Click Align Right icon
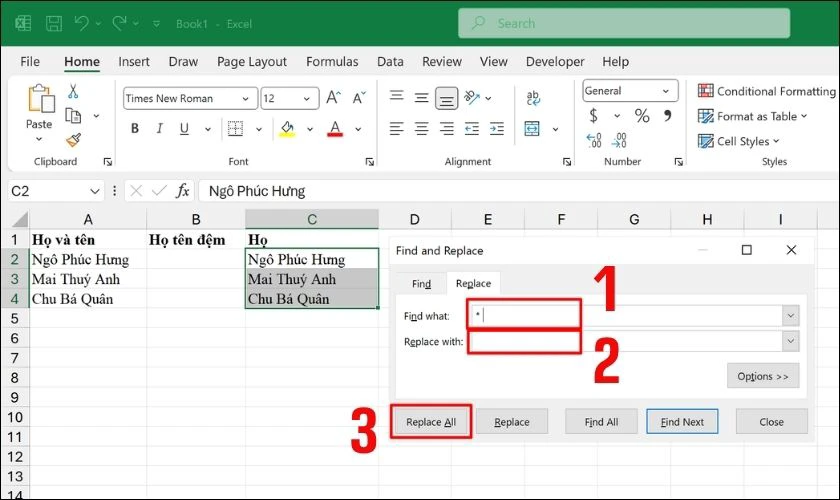 tap(446, 129)
